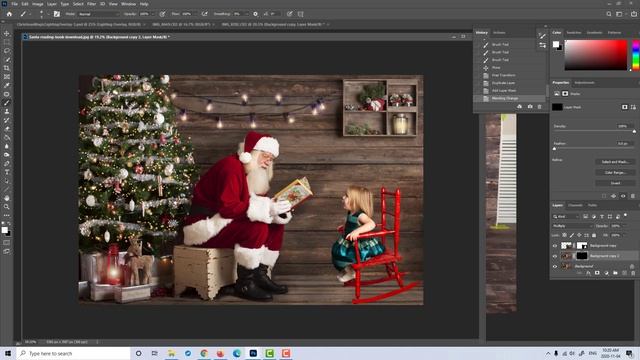Create new document from current state icon
Viewport: 640px width, 360px height.
(520, 107)
